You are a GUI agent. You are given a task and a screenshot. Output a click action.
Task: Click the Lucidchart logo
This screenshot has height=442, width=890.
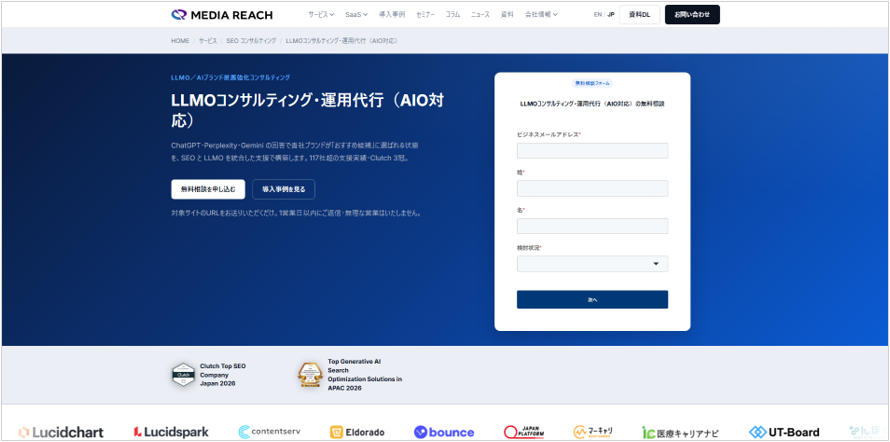pyautogui.click(x=61, y=432)
